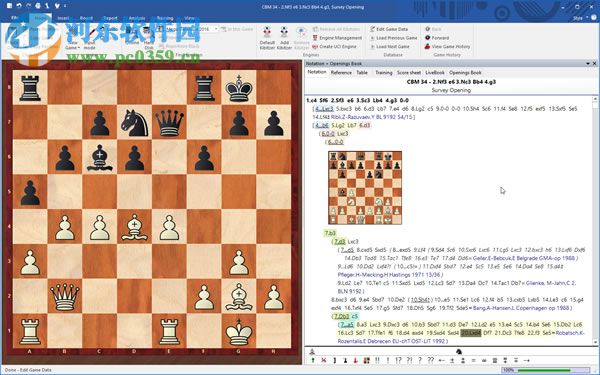Click the white pawn icon above annotation bar

click(x=312, y=351)
